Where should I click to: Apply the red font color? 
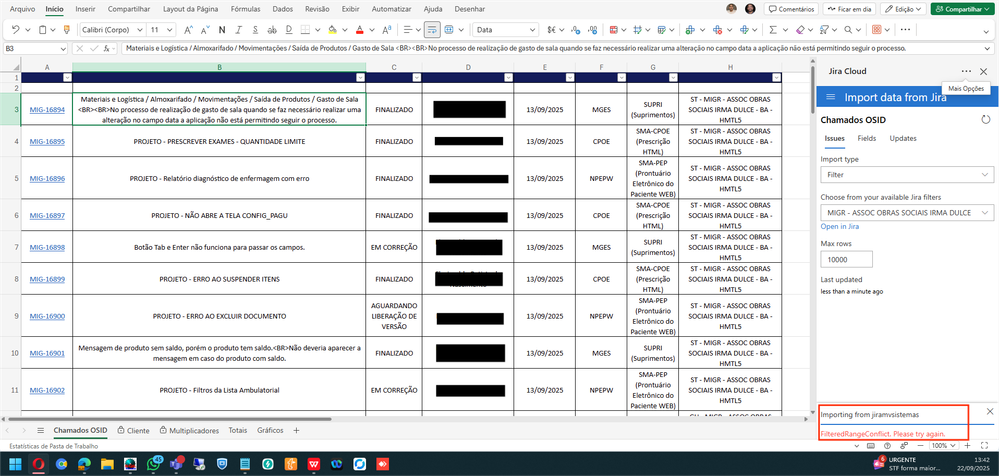359,29
